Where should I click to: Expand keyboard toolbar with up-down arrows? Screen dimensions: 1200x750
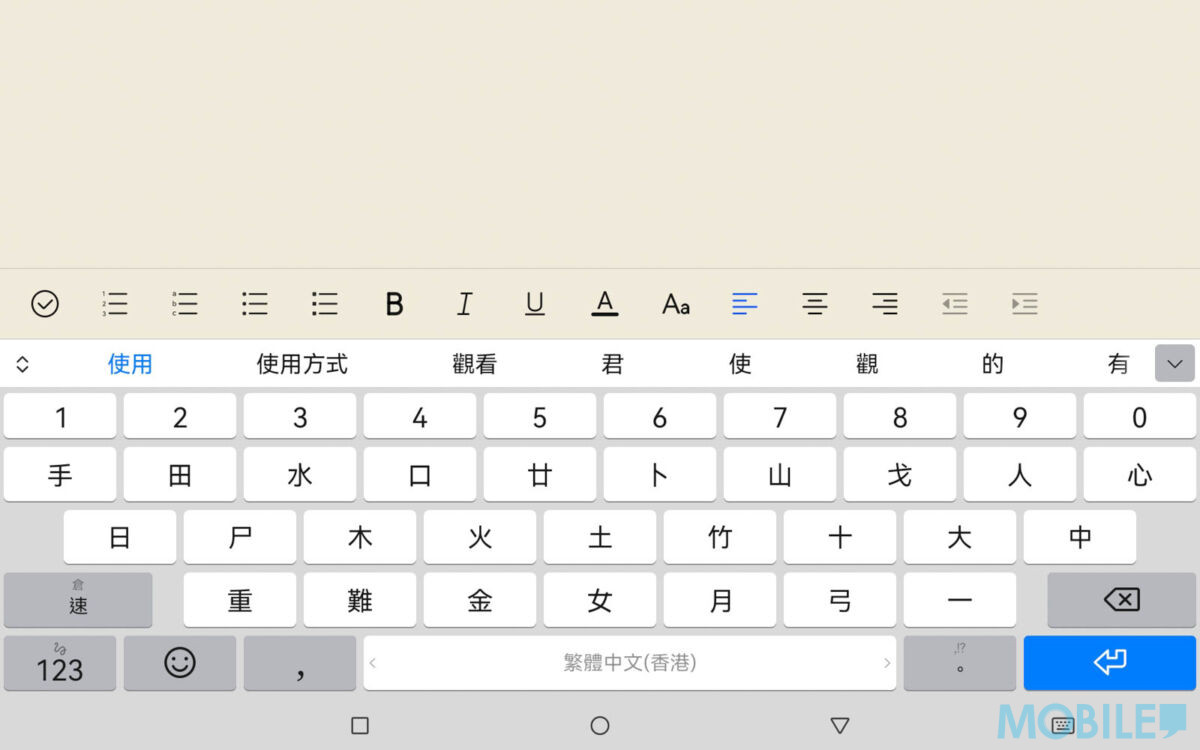coord(22,364)
